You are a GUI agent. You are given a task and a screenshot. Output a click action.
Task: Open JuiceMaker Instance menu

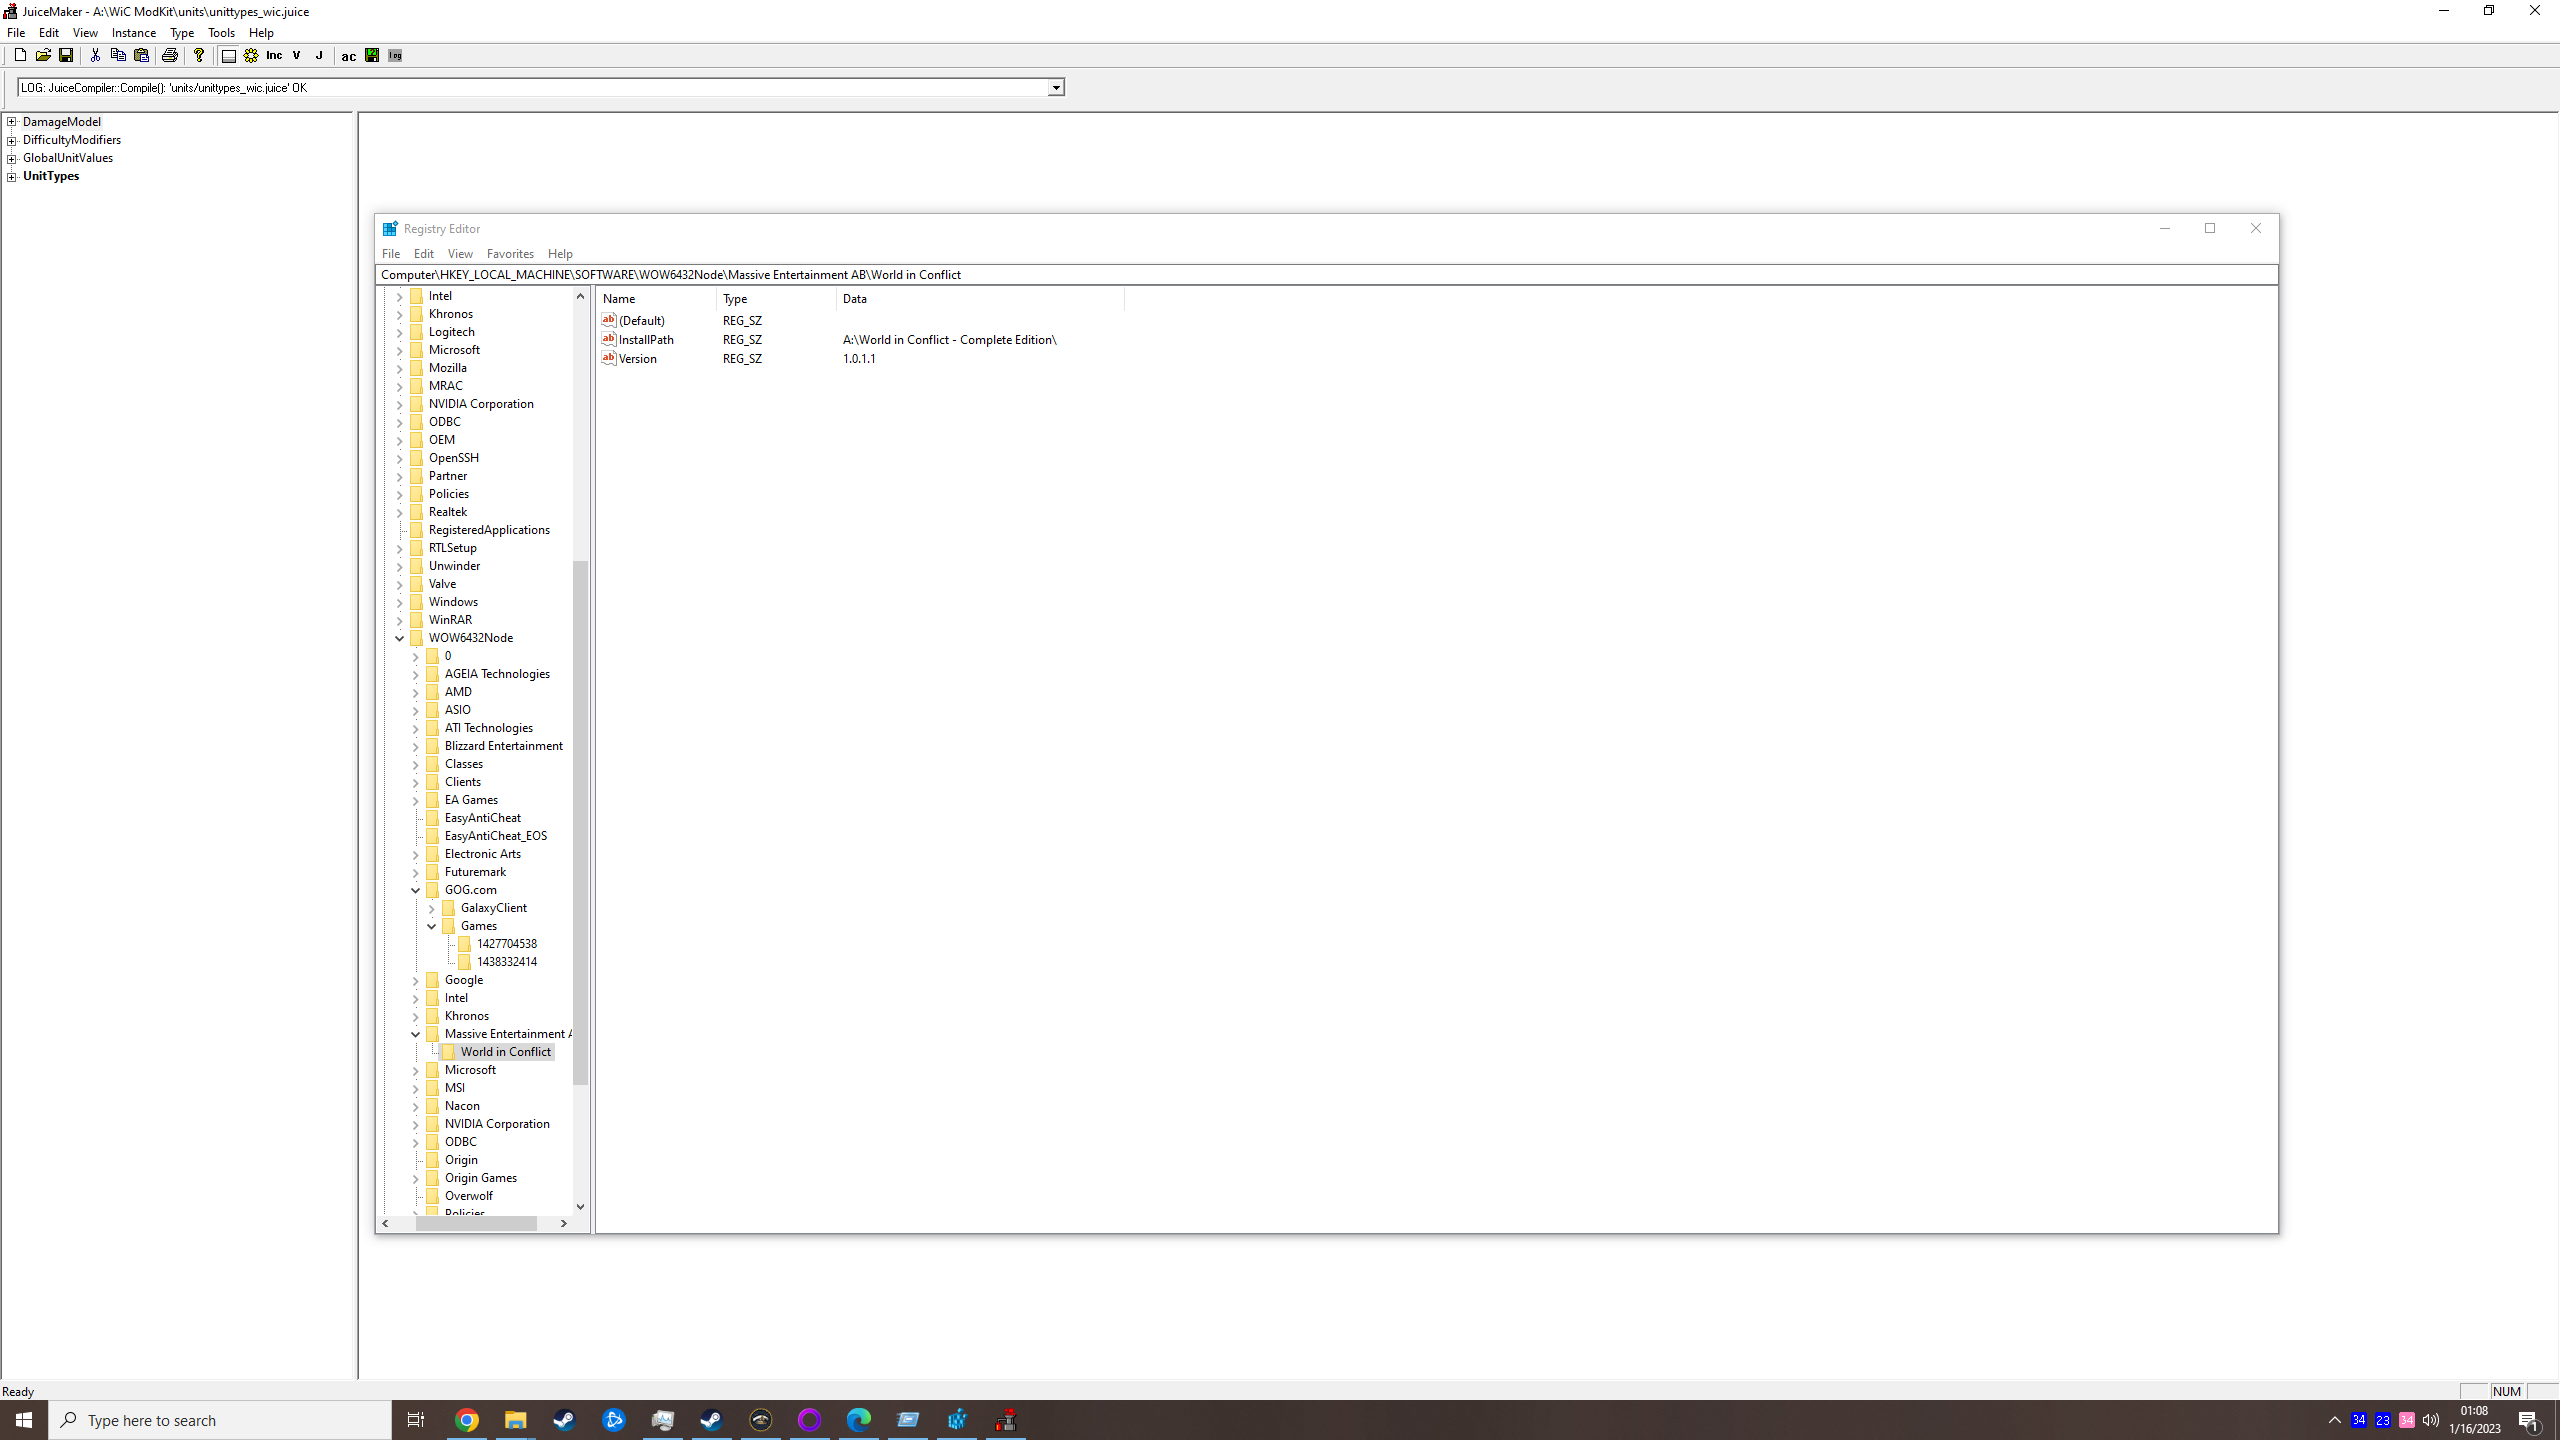click(134, 33)
